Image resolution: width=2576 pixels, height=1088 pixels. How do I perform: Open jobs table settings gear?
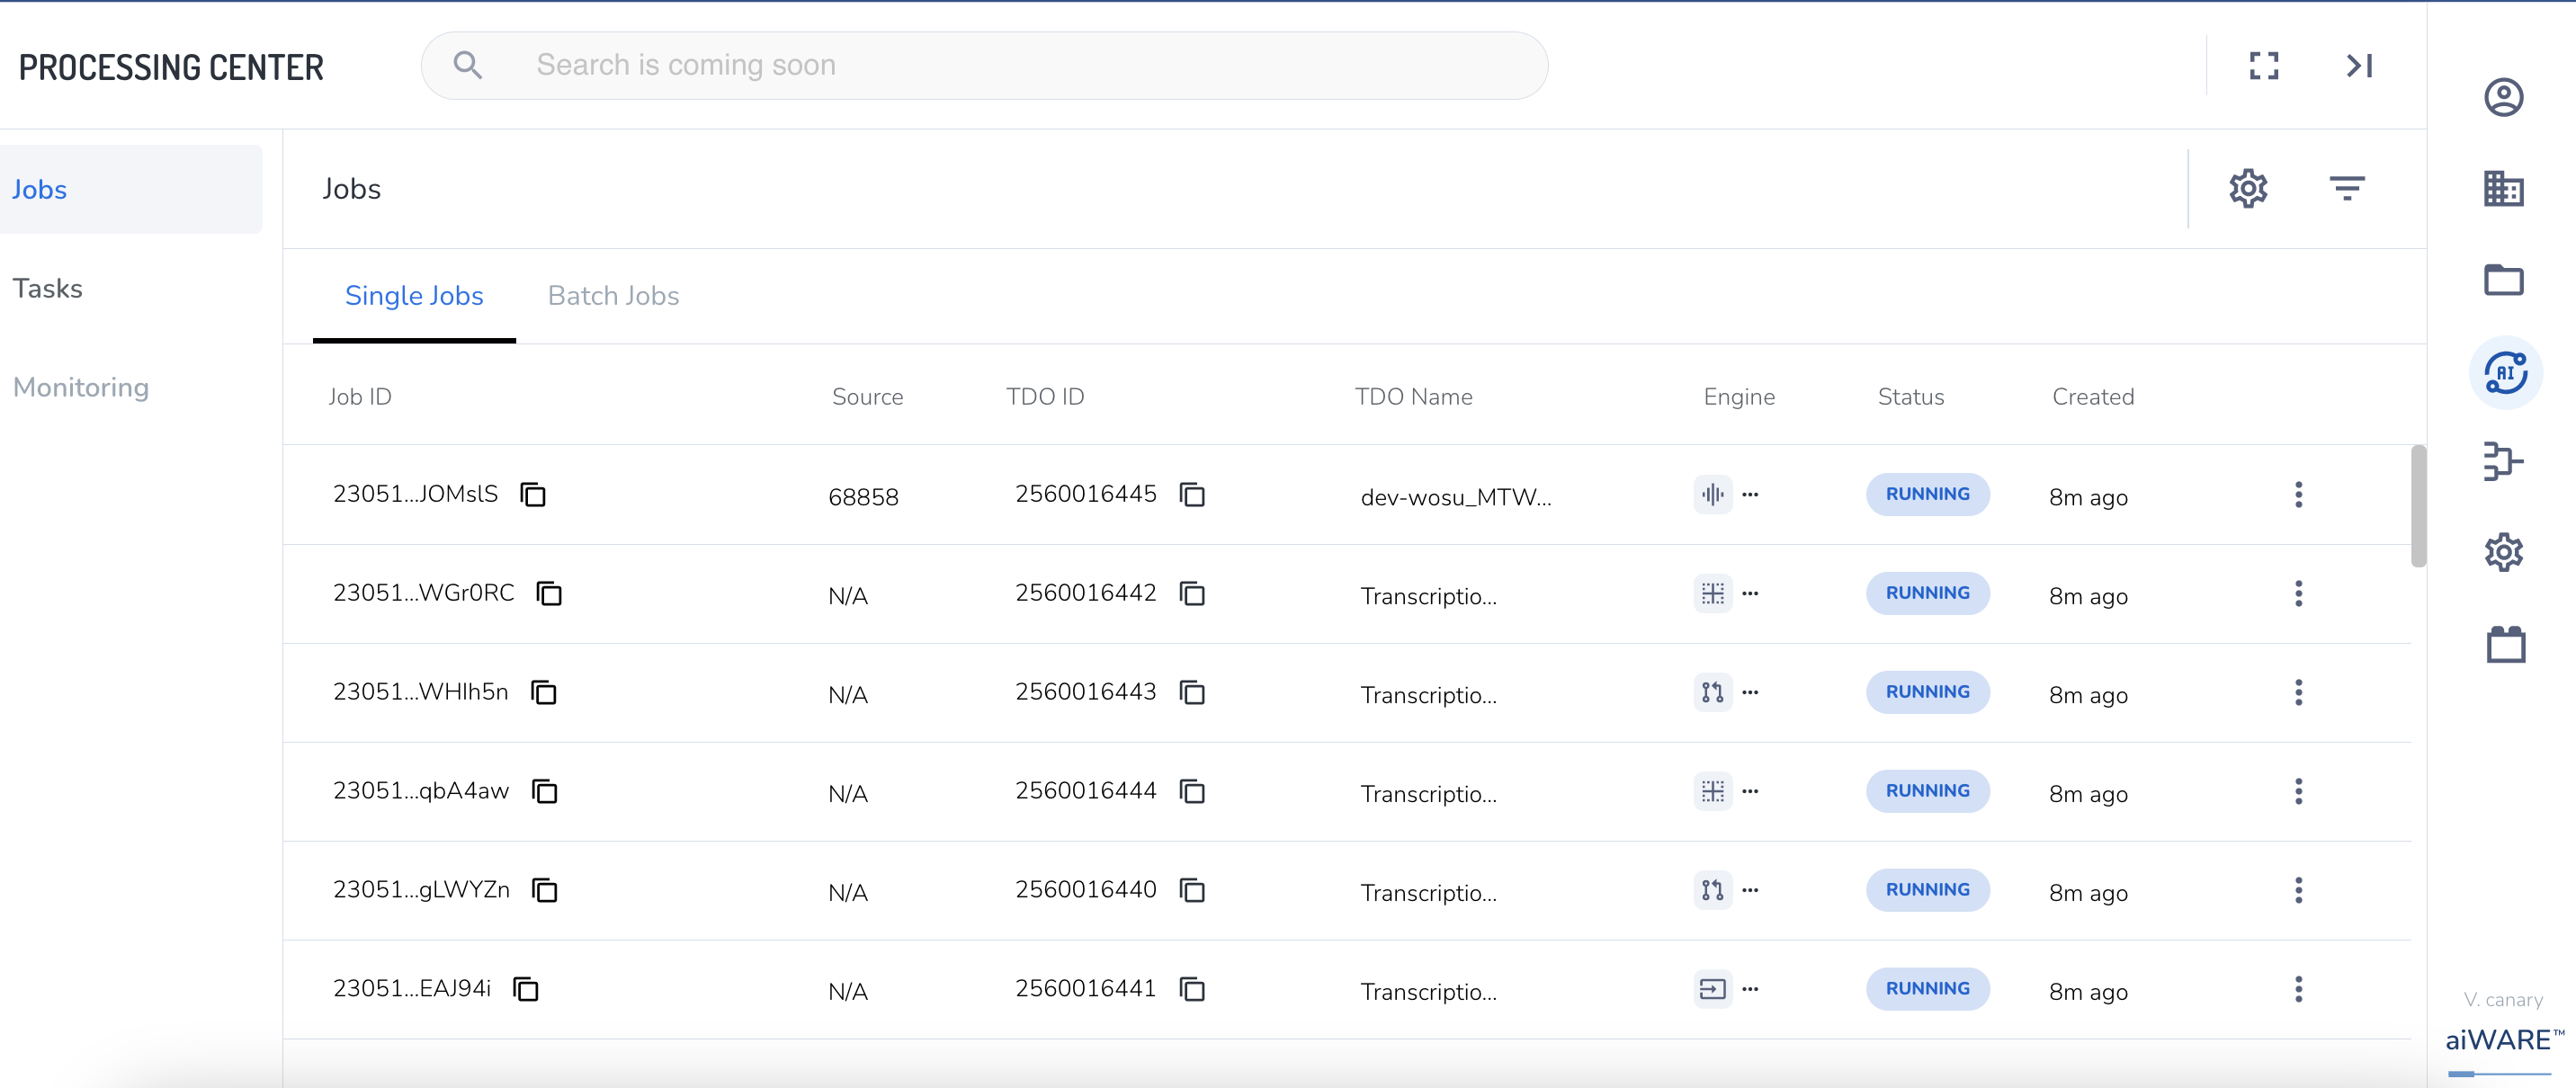coord(2247,188)
